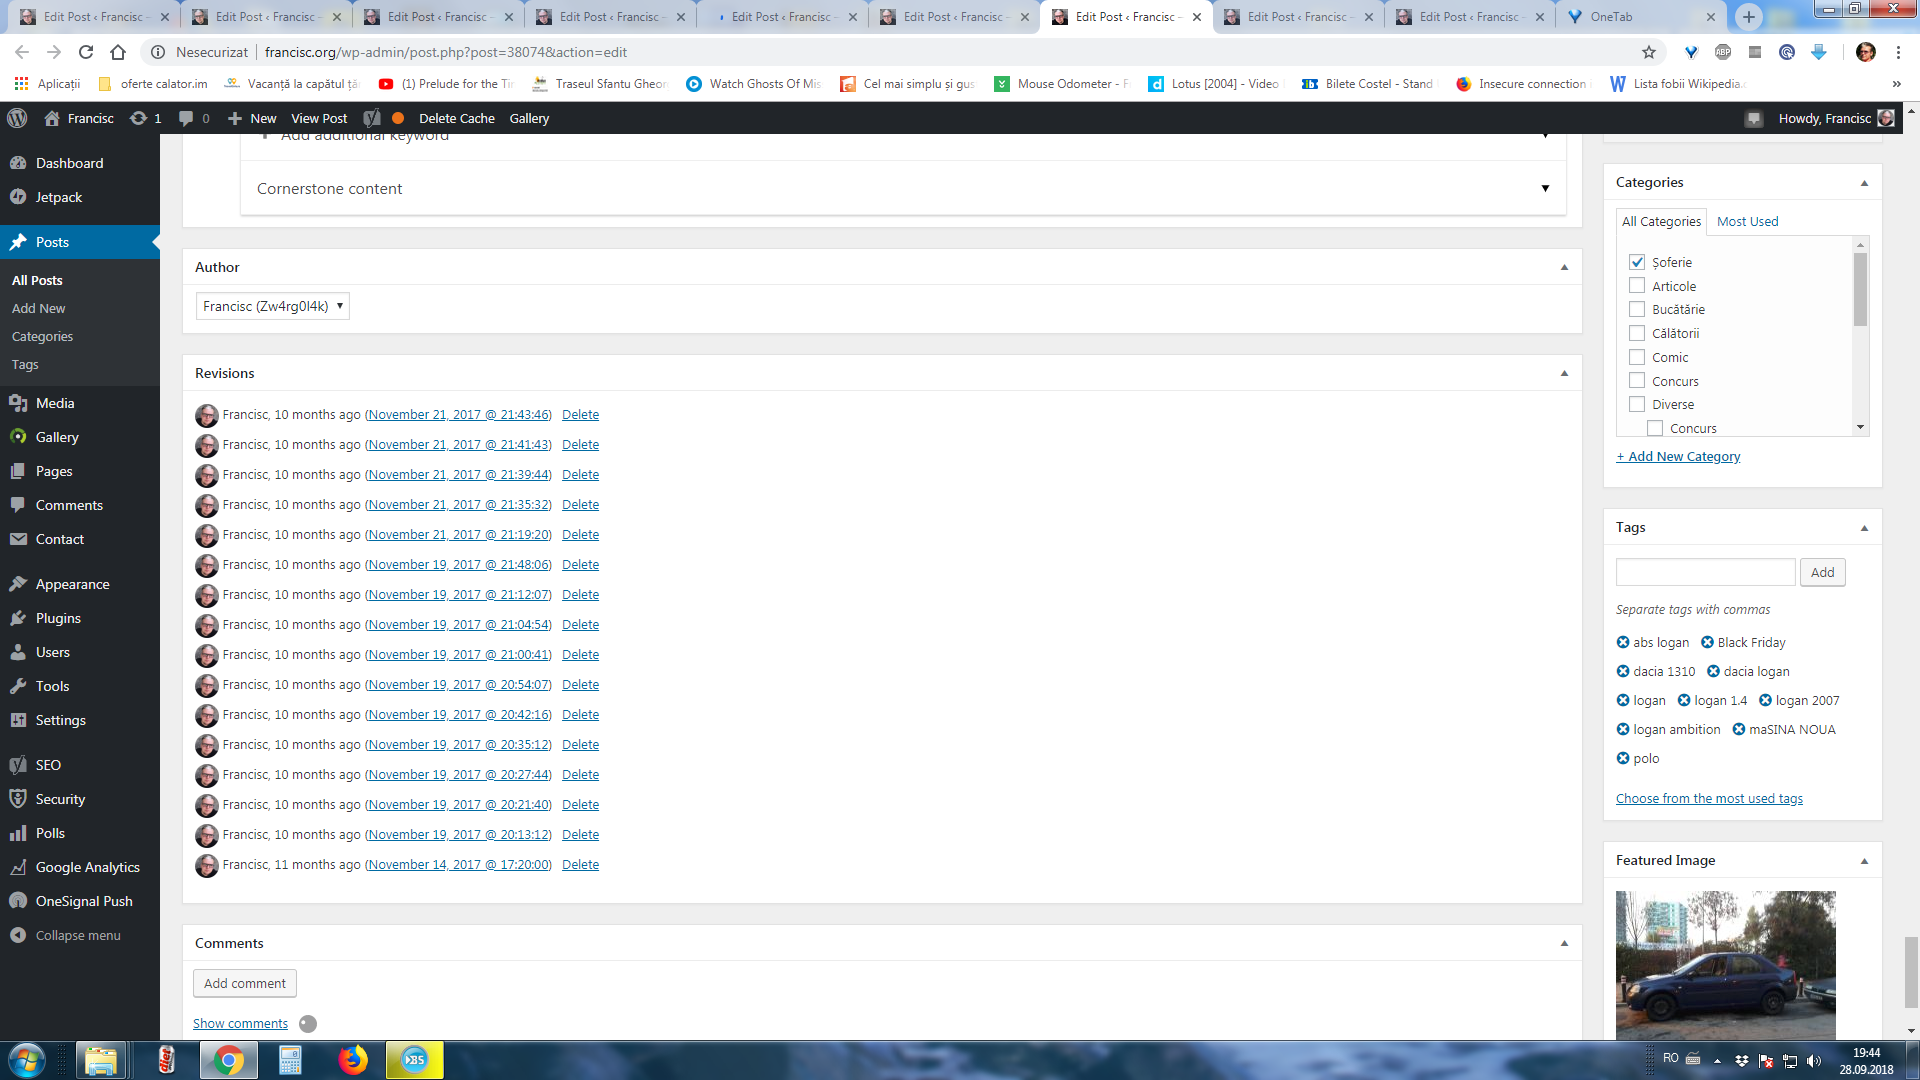Collapse the Revisions panel
This screenshot has width=1920, height=1080.
[1564, 373]
